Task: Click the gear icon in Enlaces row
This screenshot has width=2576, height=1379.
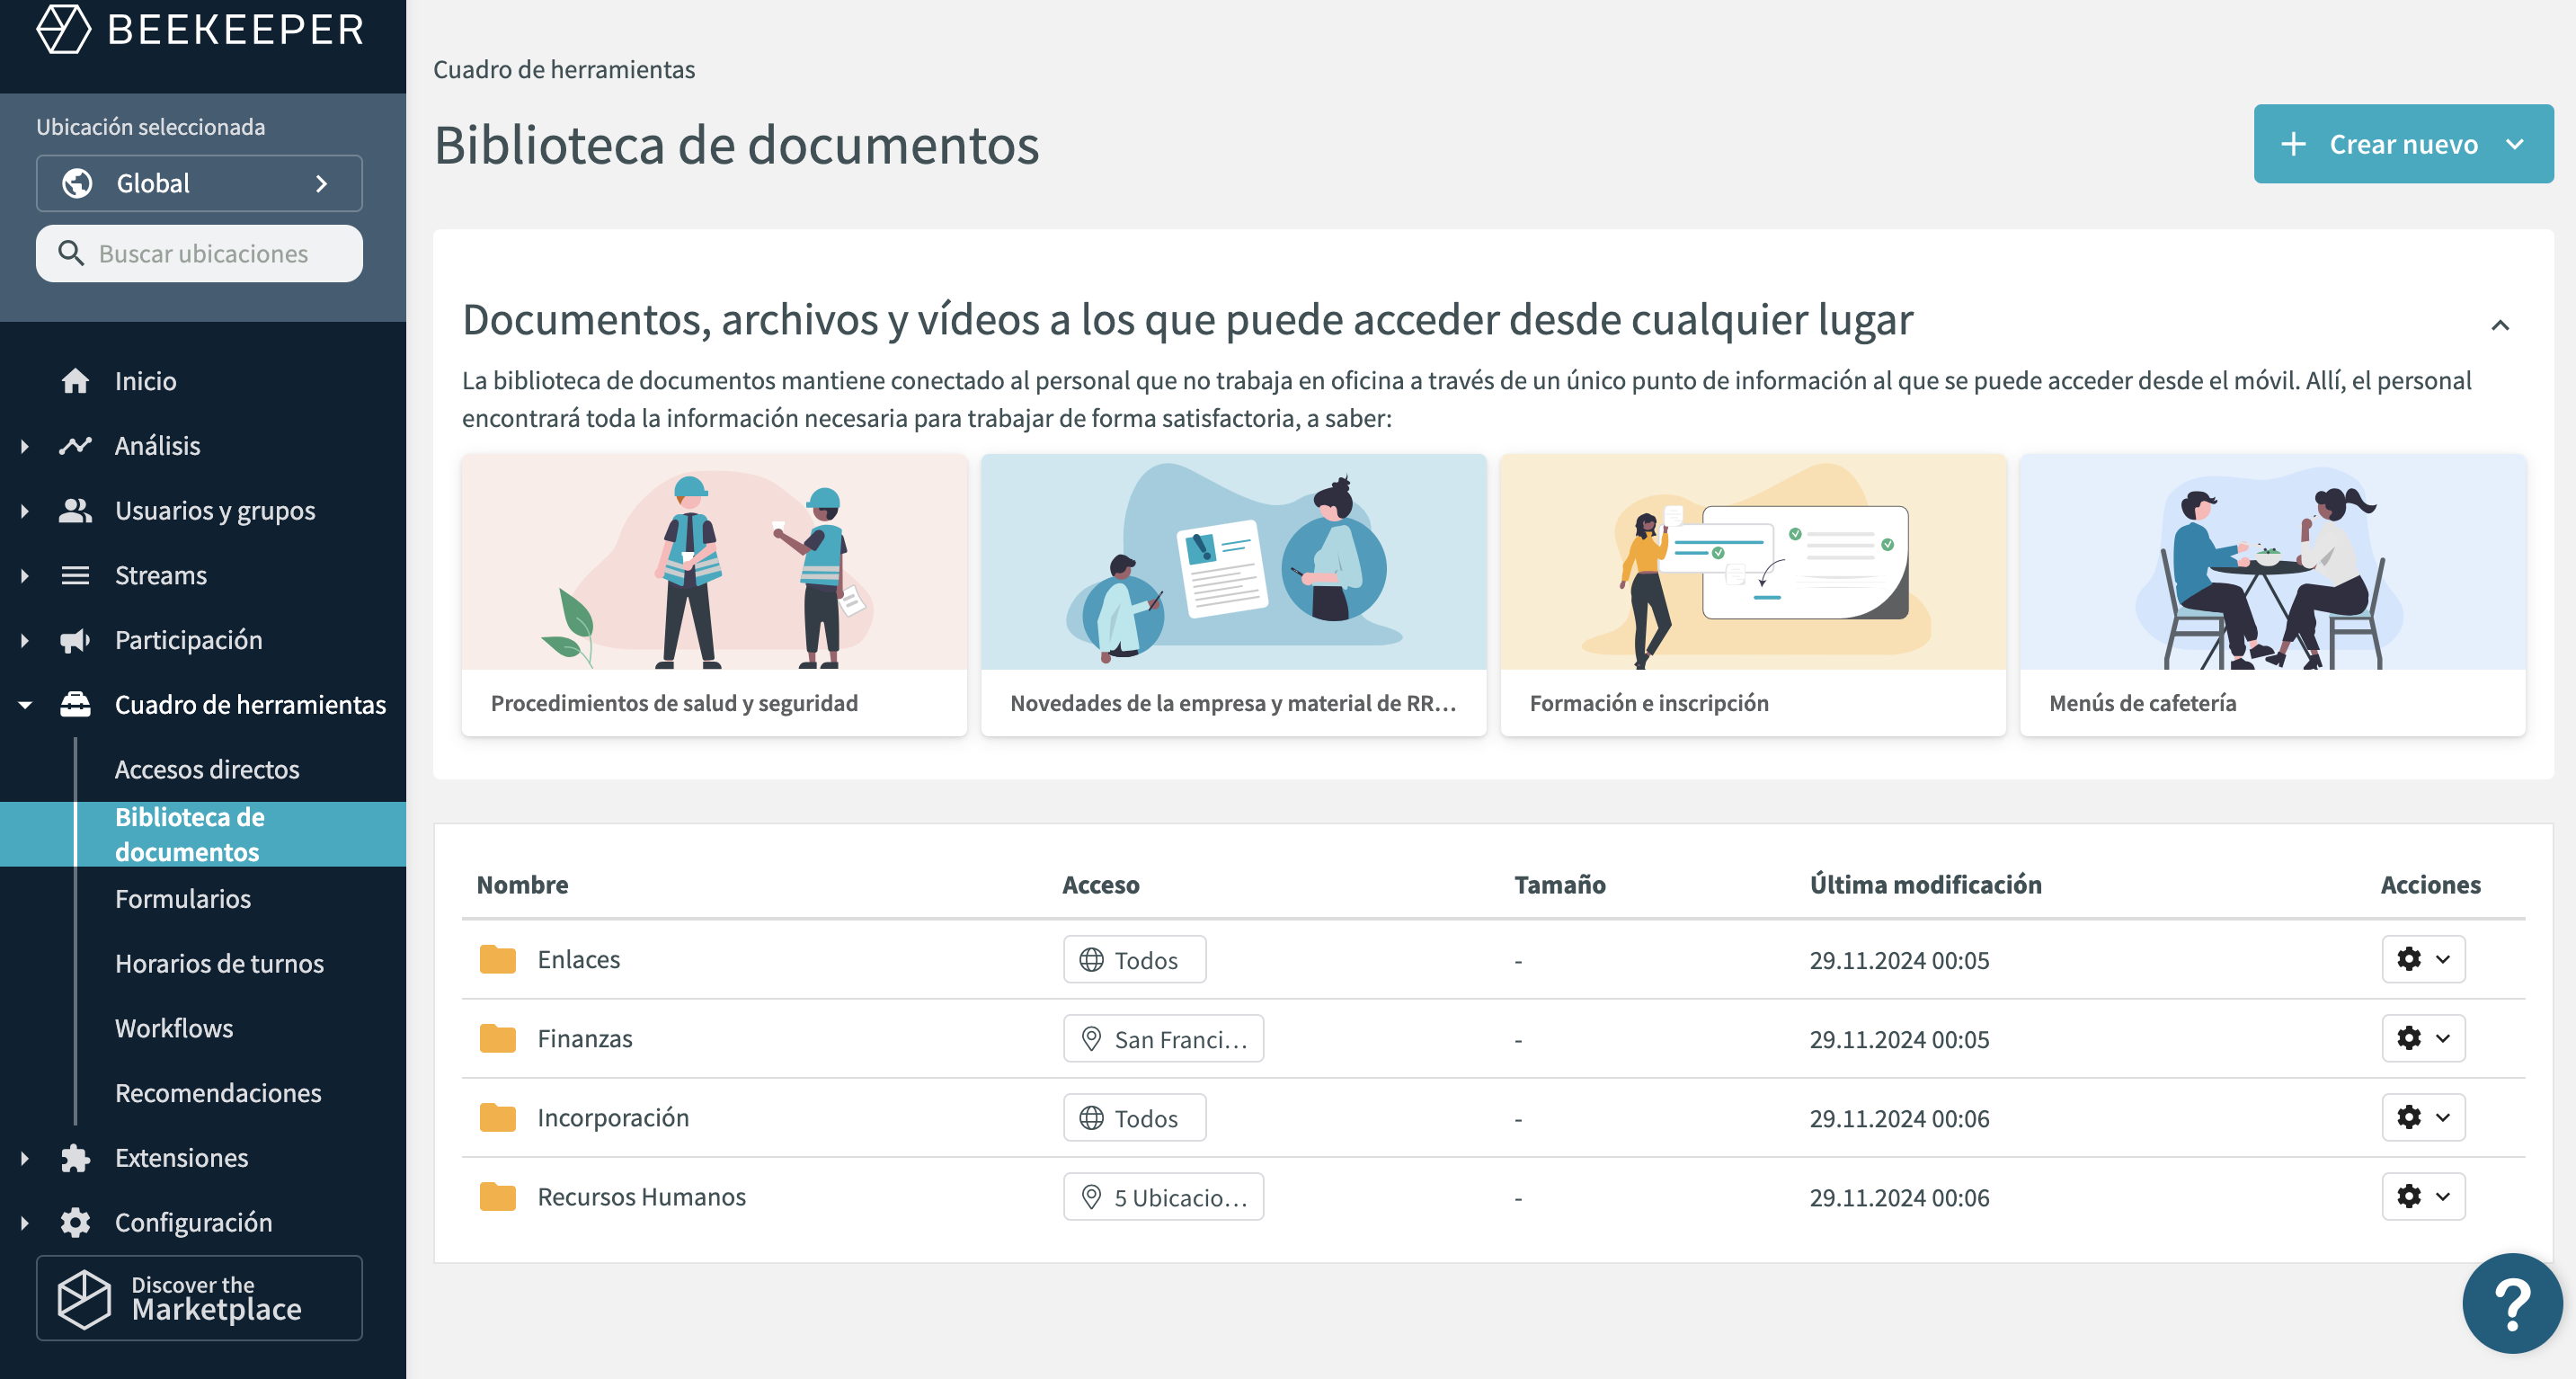Action: [2409, 959]
